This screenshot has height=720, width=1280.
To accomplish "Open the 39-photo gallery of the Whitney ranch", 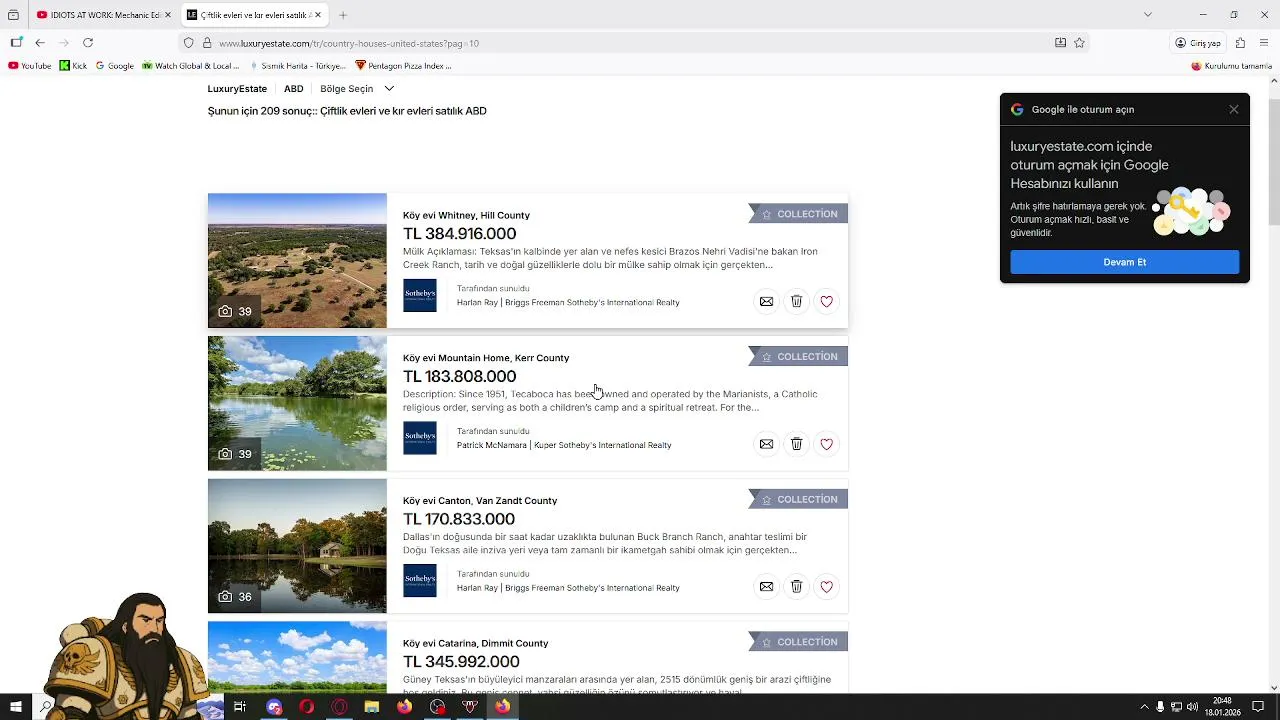I will pos(297,260).
